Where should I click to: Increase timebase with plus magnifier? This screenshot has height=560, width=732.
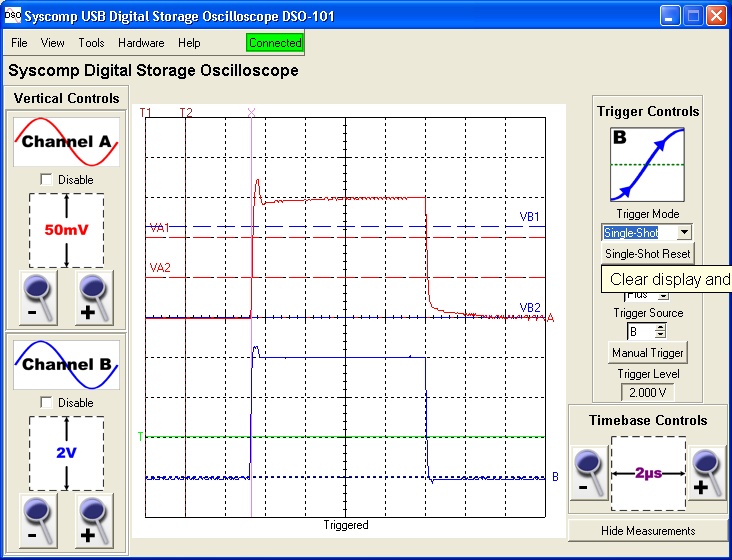[706, 472]
